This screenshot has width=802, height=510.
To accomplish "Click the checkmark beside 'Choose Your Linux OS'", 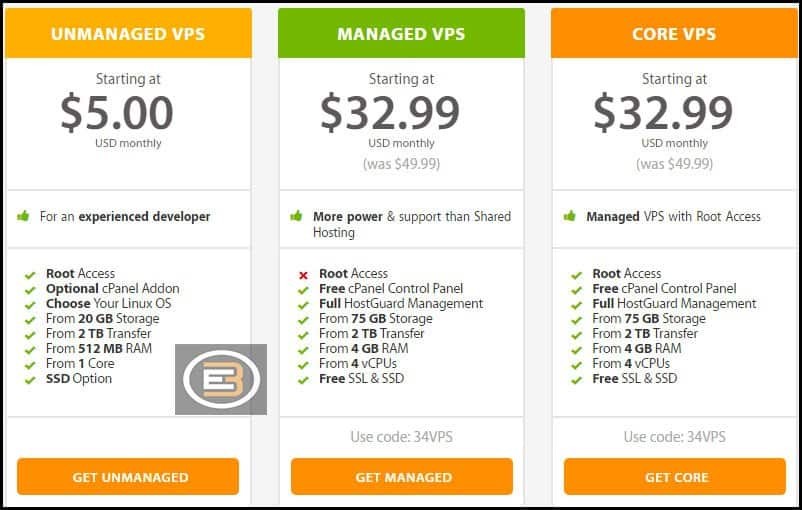I will [x=30, y=305].
